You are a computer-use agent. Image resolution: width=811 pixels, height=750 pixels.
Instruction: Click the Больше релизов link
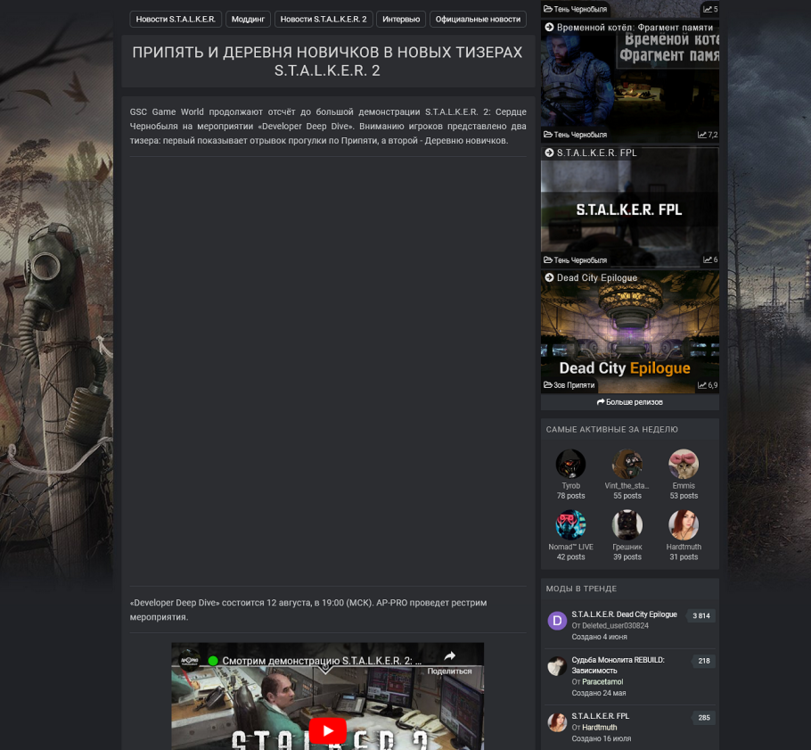click(629, 402)
